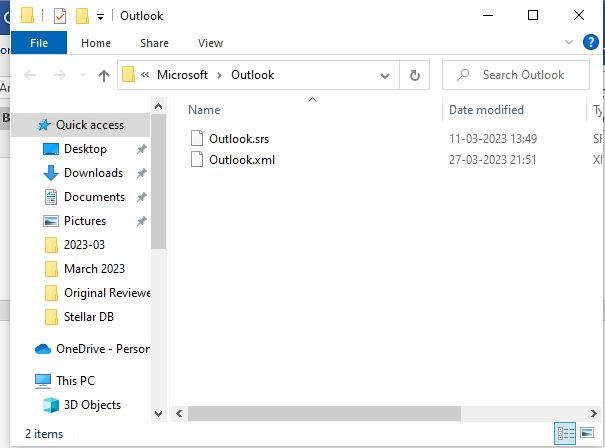Go up one folder level

[103, 75]
